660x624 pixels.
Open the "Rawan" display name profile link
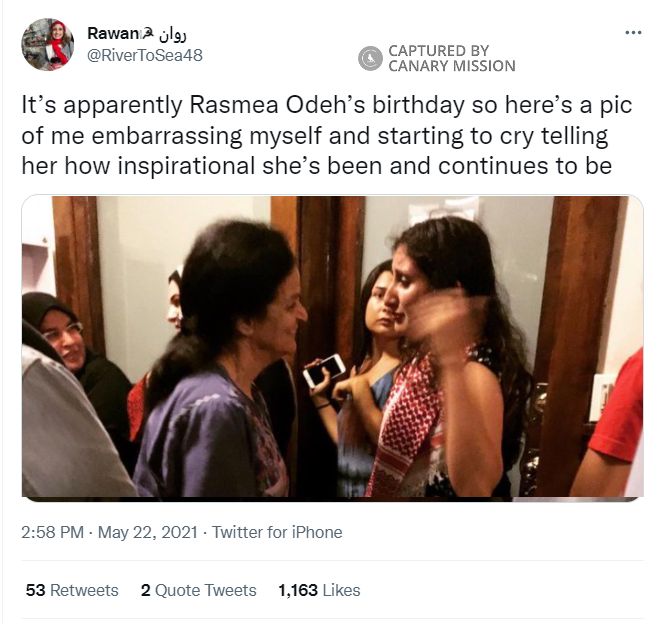[107, 34]
